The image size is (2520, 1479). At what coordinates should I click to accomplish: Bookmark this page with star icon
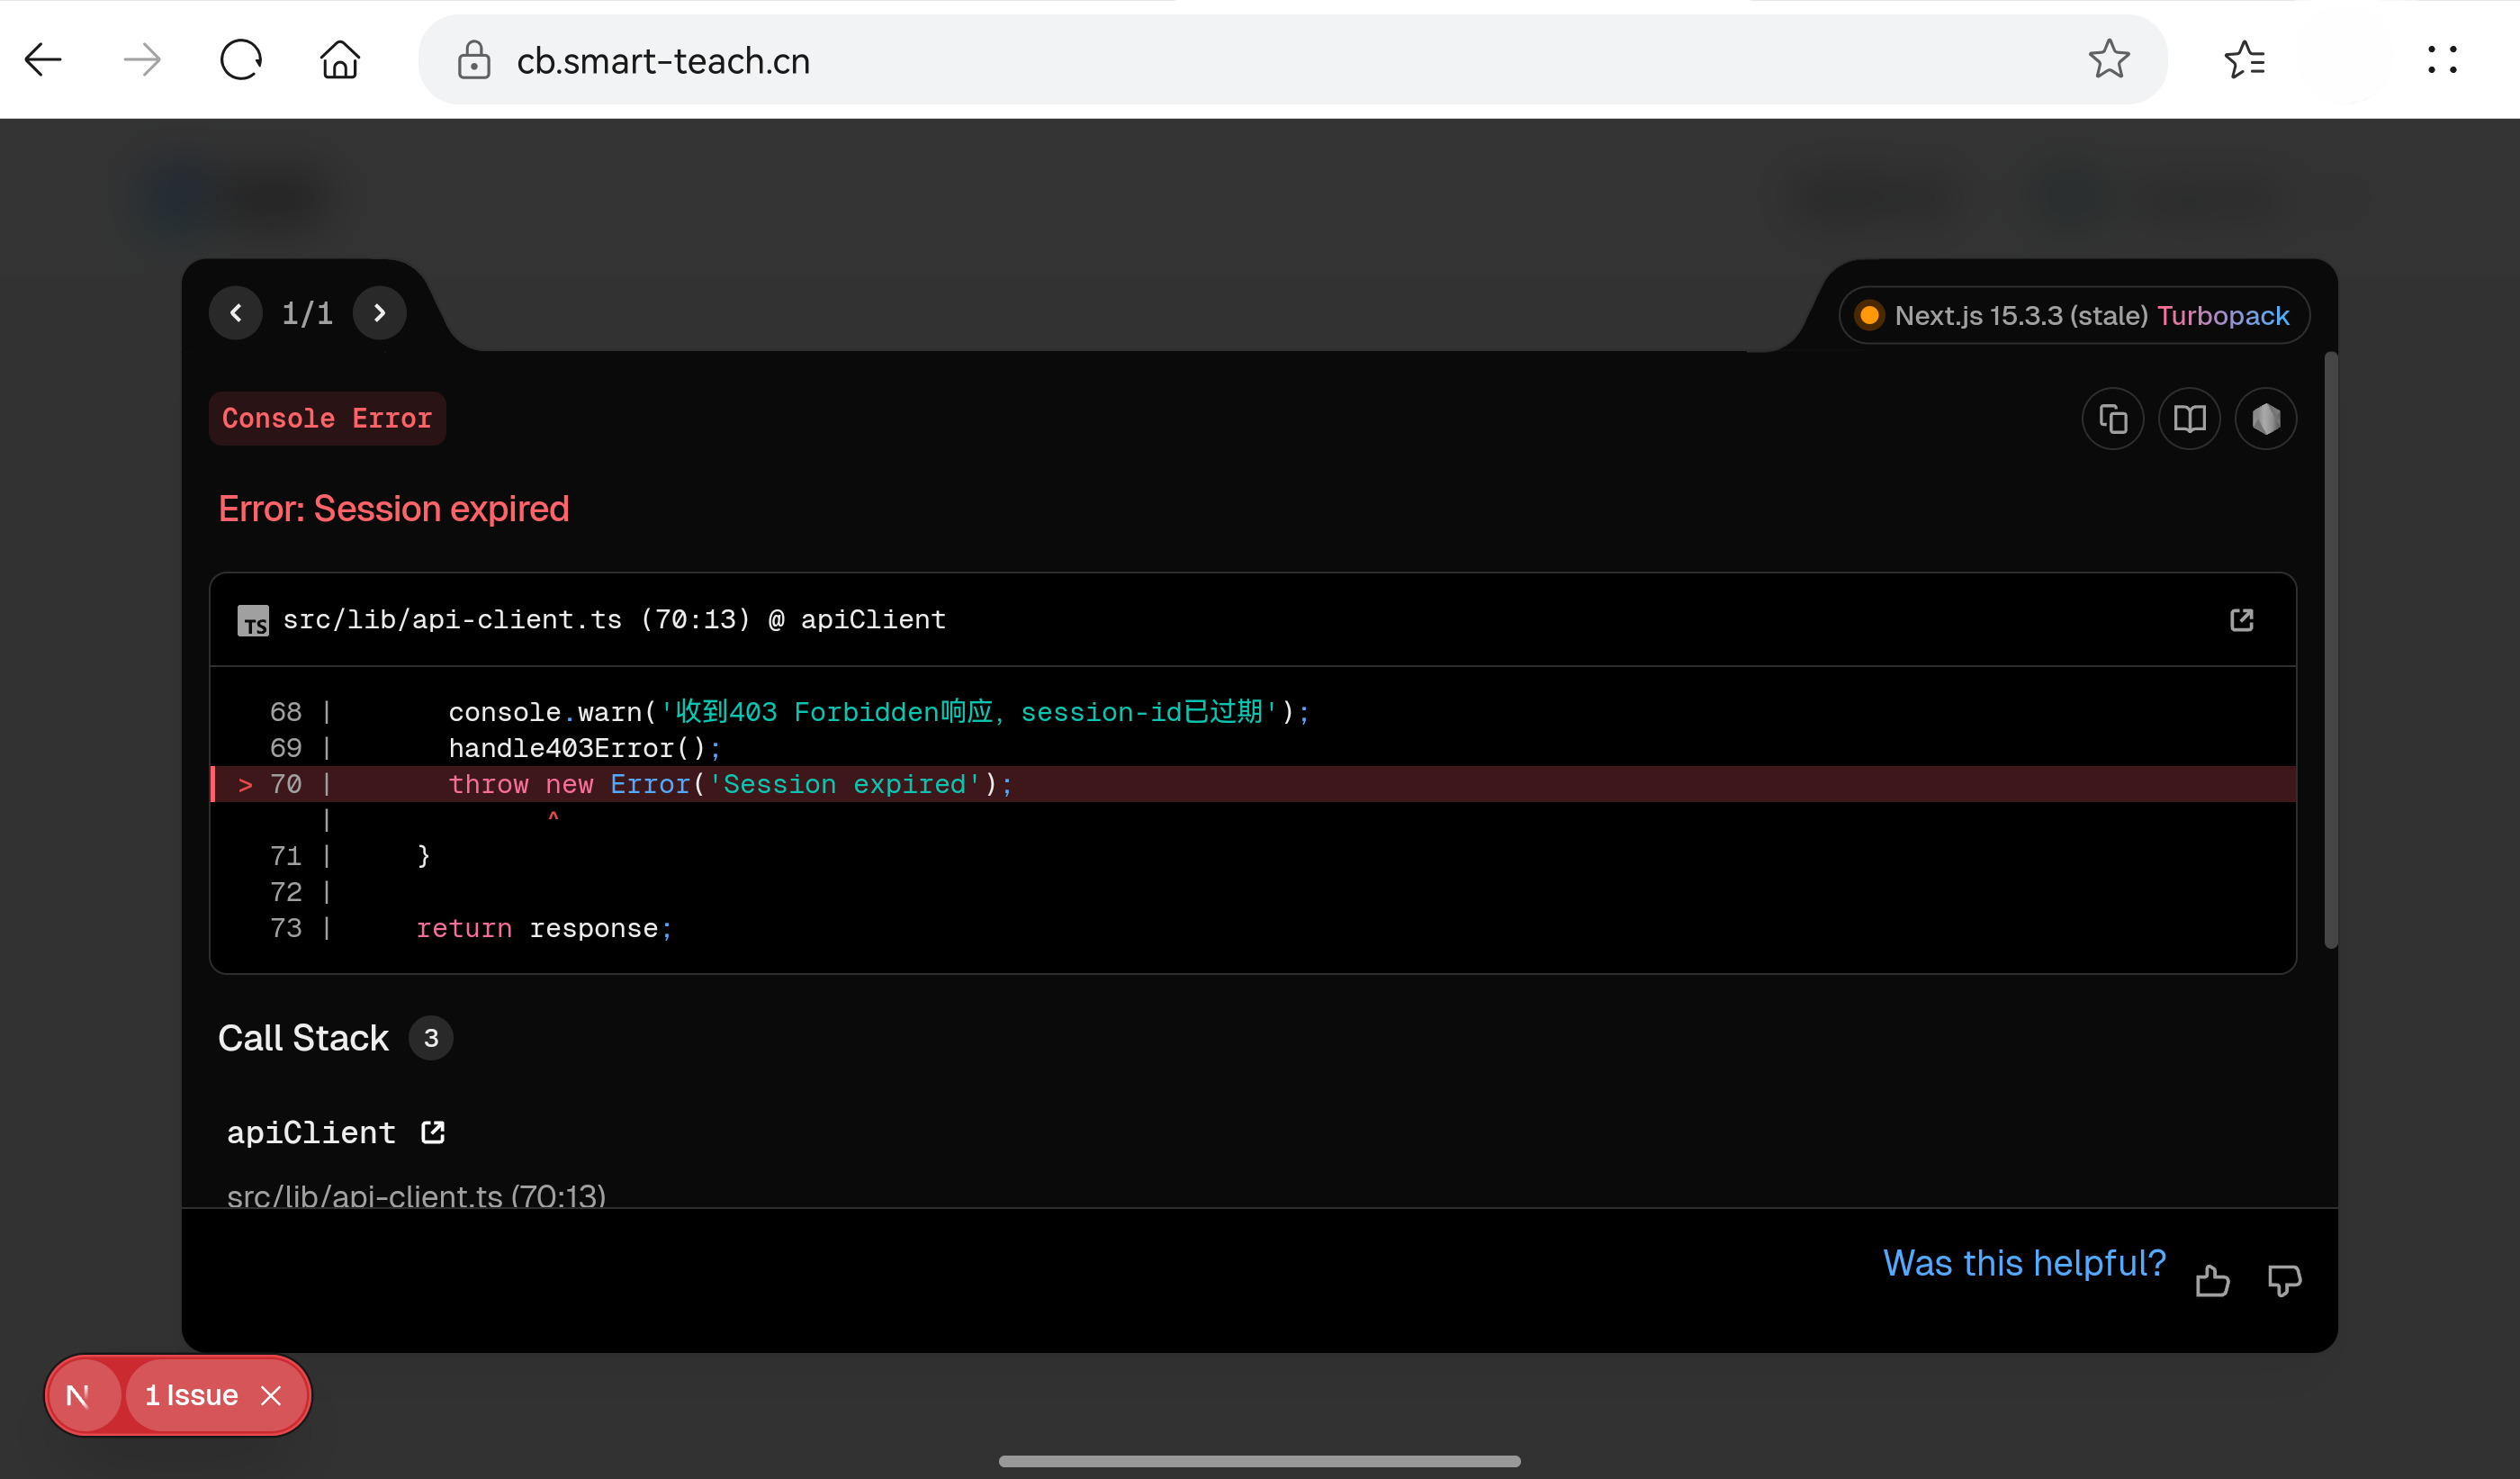click(2109, 59)
